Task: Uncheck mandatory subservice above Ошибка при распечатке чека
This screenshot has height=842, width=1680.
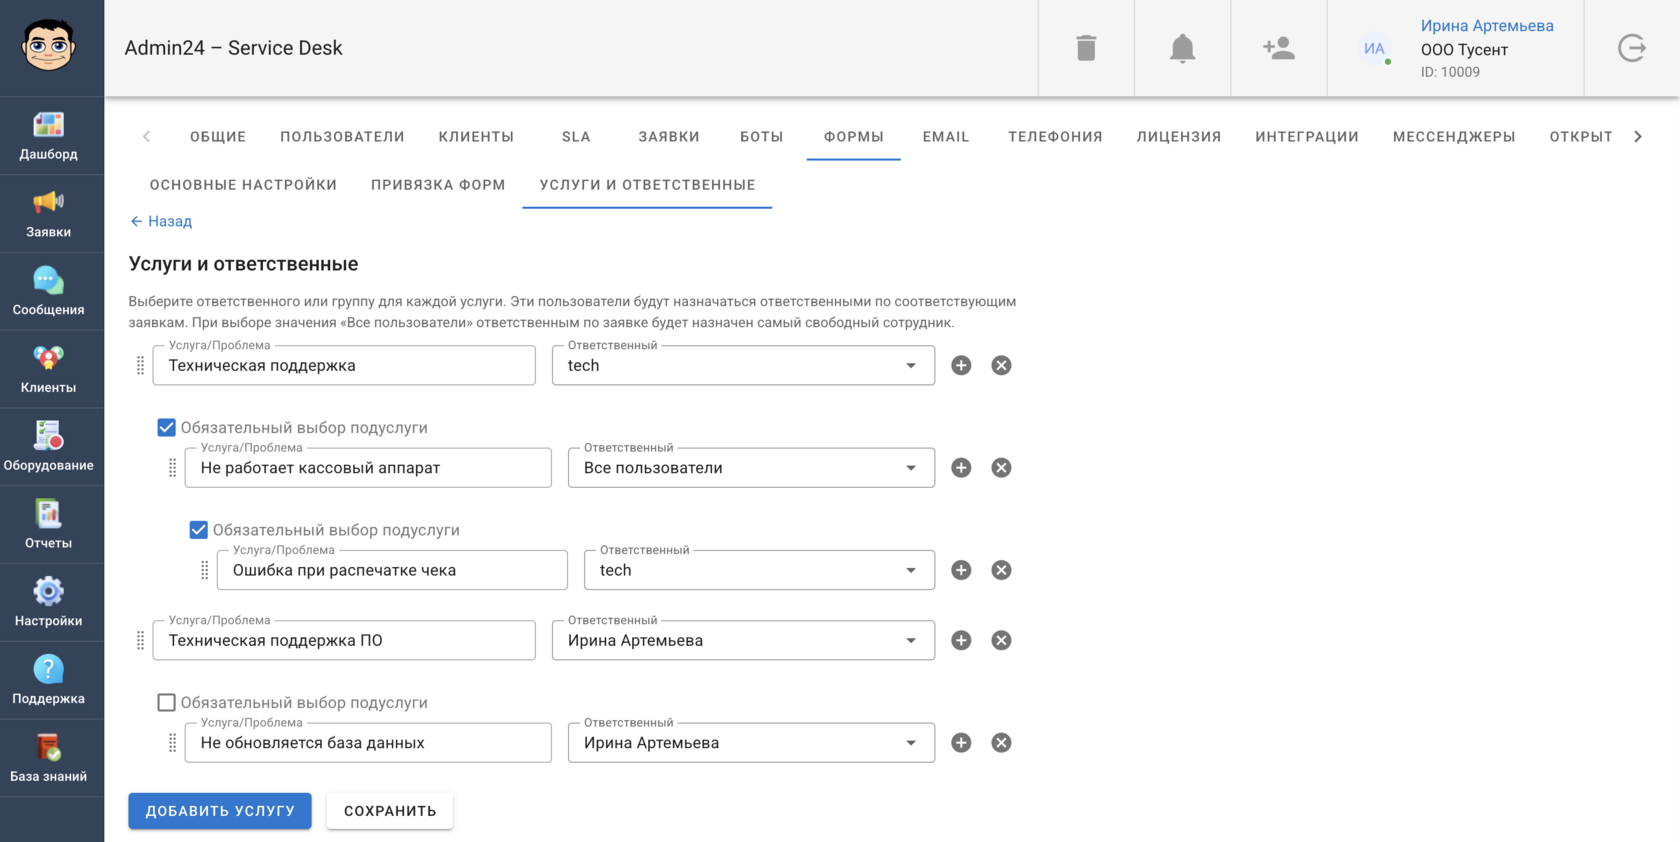Action: click(199, 530)
